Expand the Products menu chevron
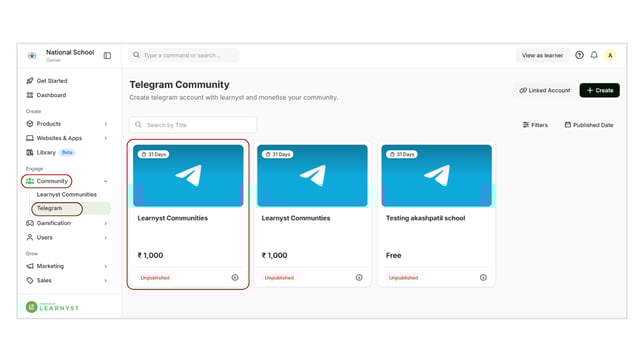This screenshot has height=362, width=644. tap(106, 124)
